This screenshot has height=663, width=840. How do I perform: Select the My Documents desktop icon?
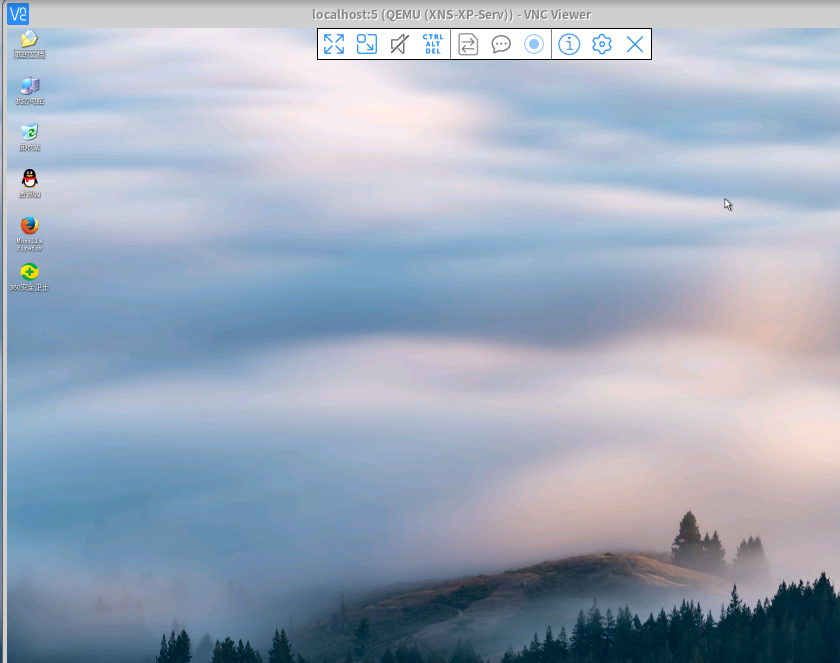29,39
